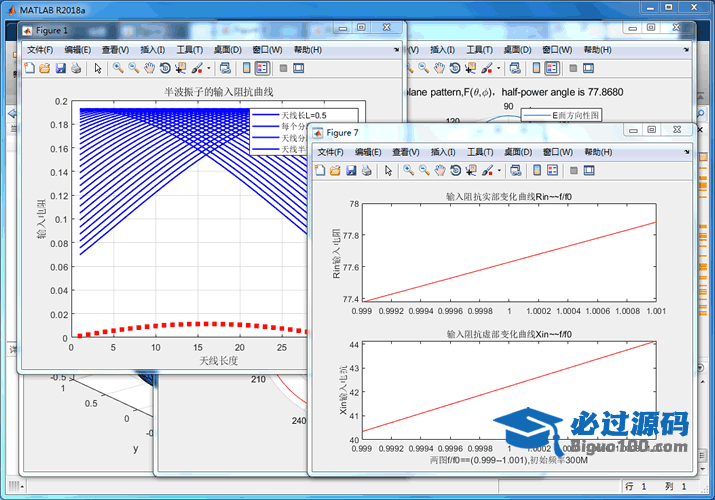Open 帮助(H) menu in Figure 1
715x500 pixels.
[308, 50]
